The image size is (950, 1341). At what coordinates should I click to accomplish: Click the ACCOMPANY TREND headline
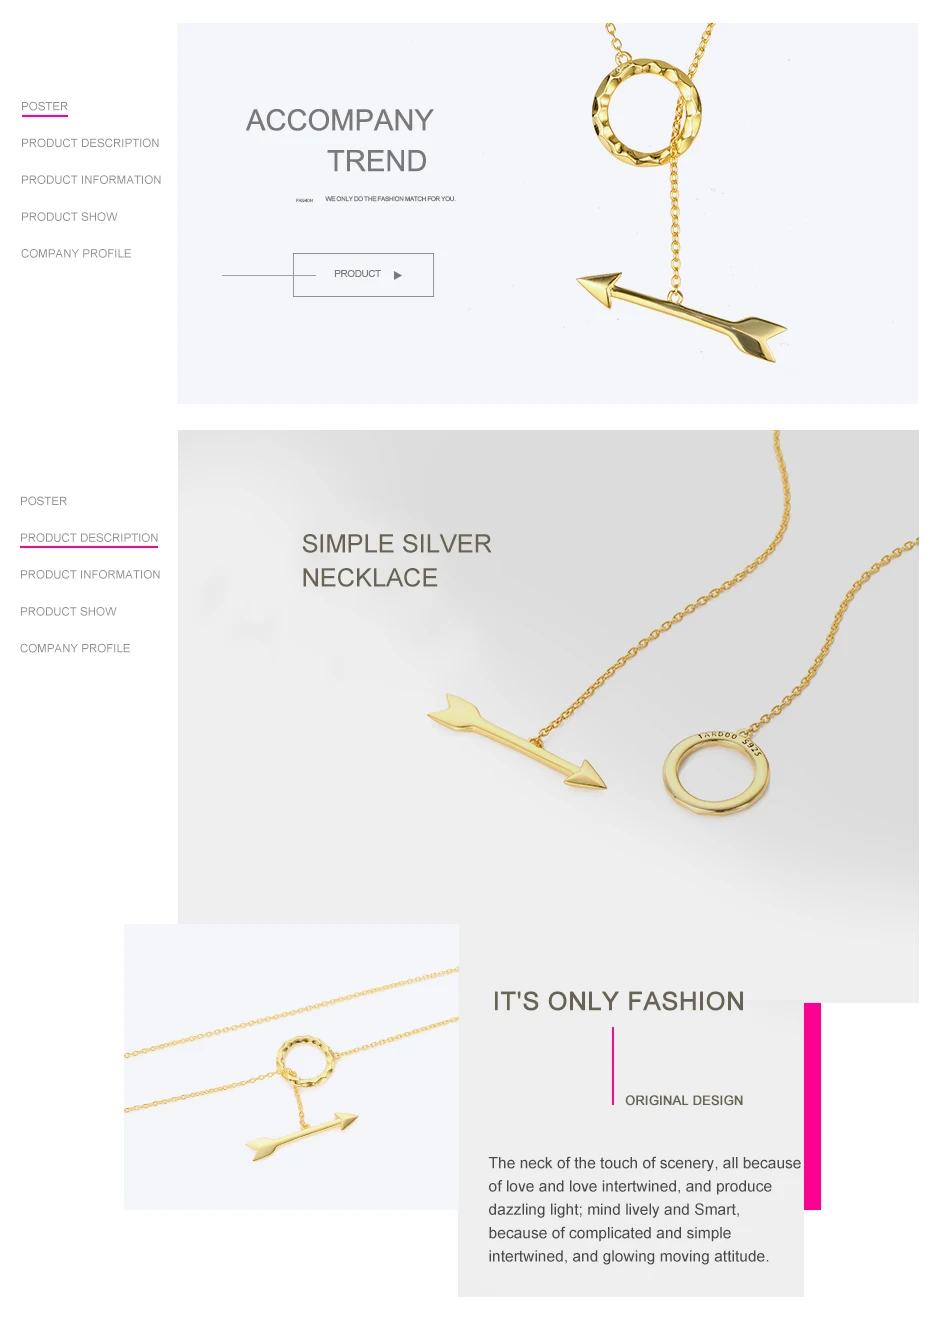click(x=340, y=140)
